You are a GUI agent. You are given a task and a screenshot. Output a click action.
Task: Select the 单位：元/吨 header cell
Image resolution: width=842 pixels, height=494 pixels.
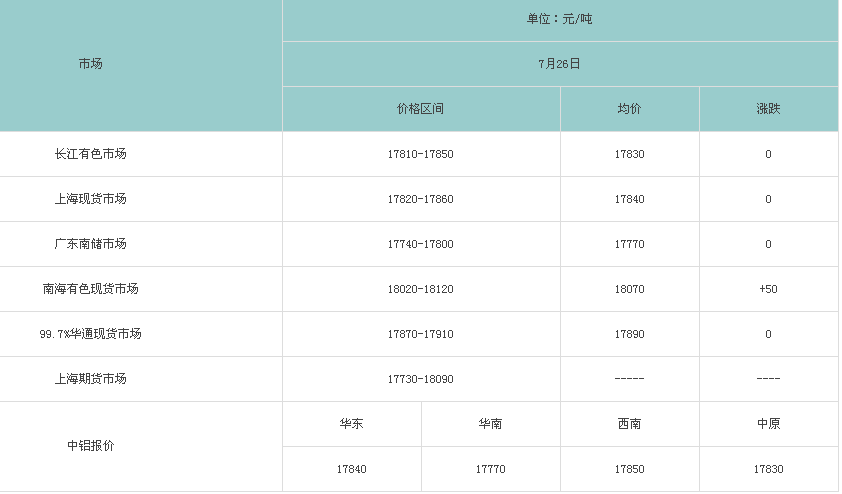[x=559, y=19]
